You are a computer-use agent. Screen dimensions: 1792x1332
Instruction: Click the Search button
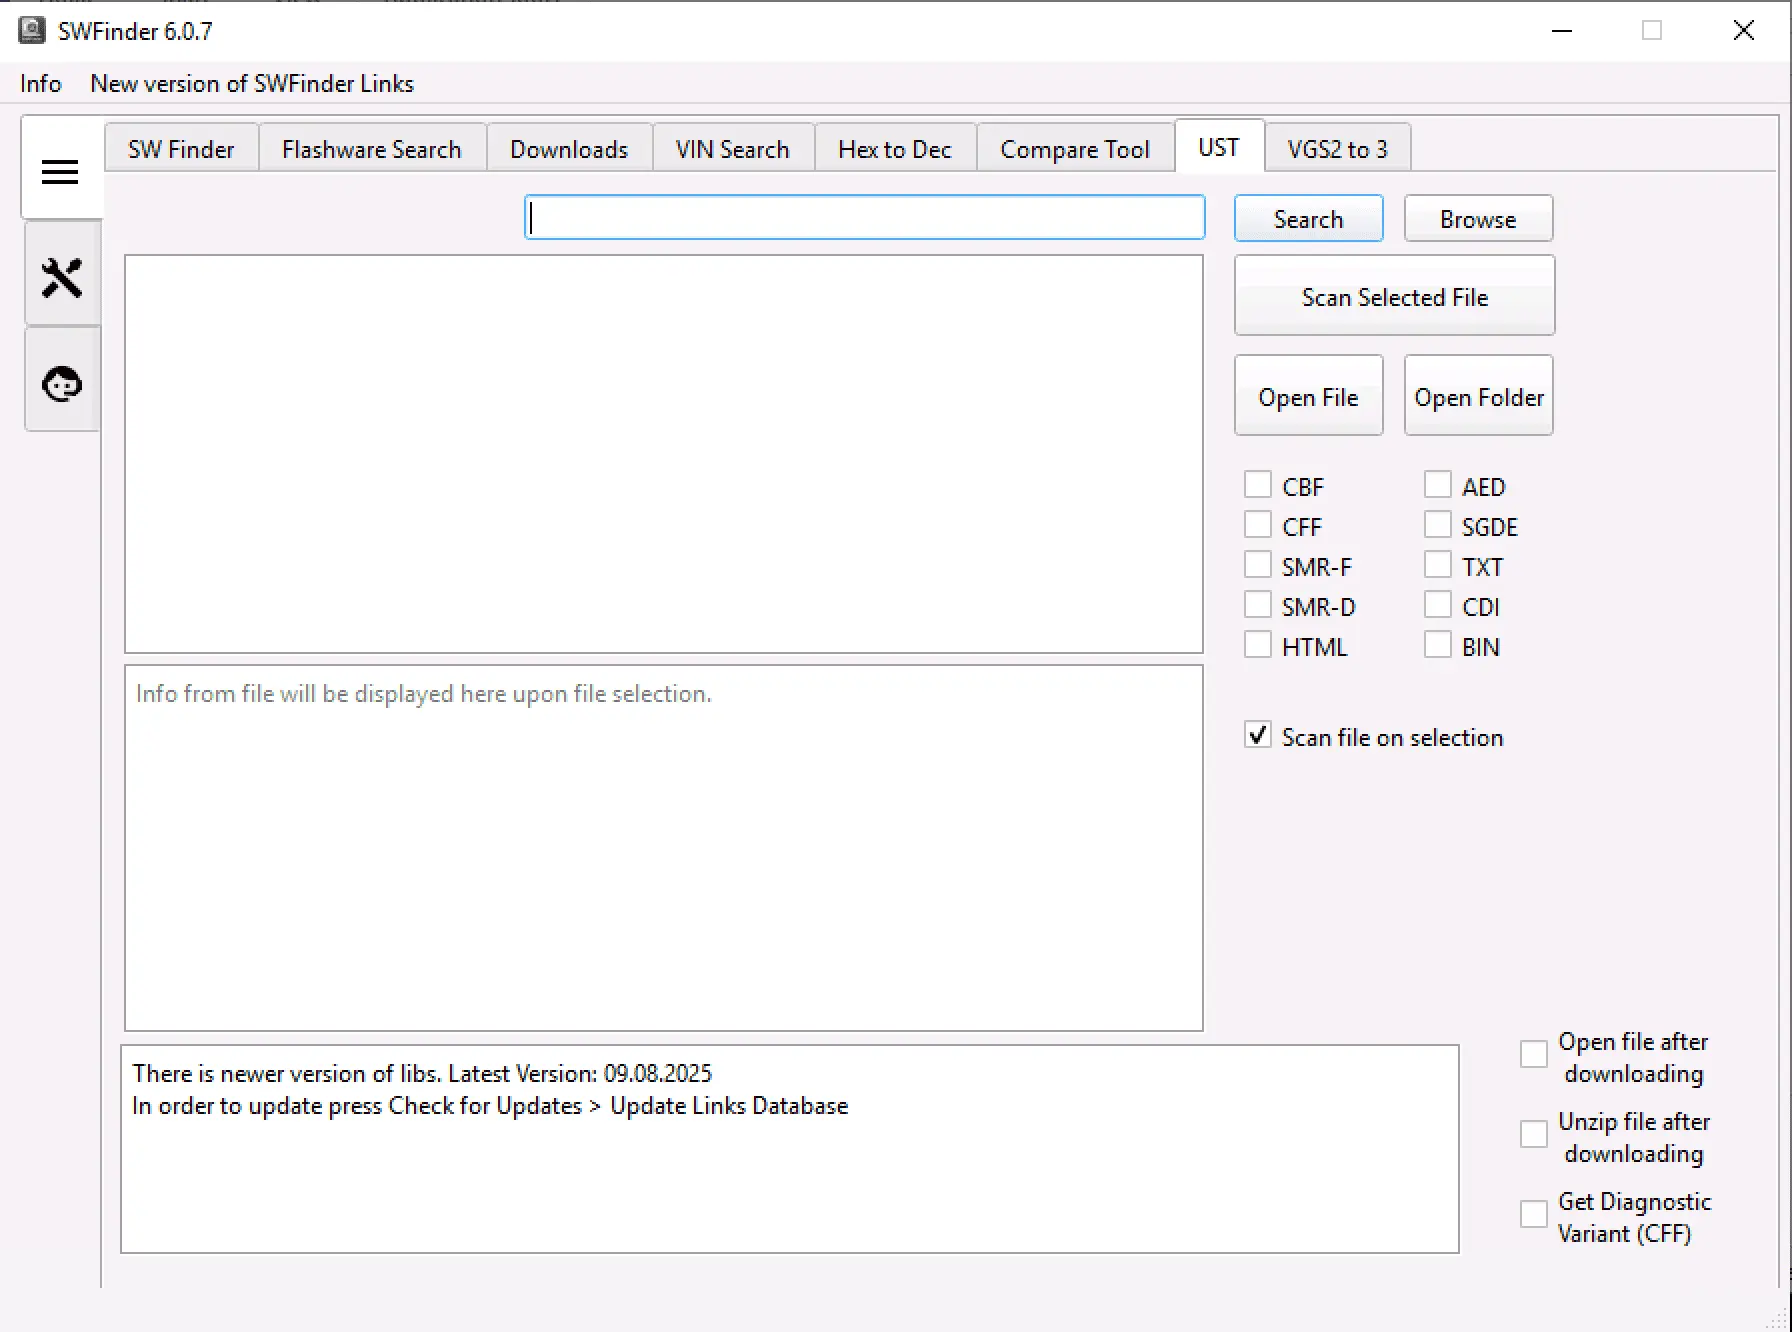tap(1309, 219)
